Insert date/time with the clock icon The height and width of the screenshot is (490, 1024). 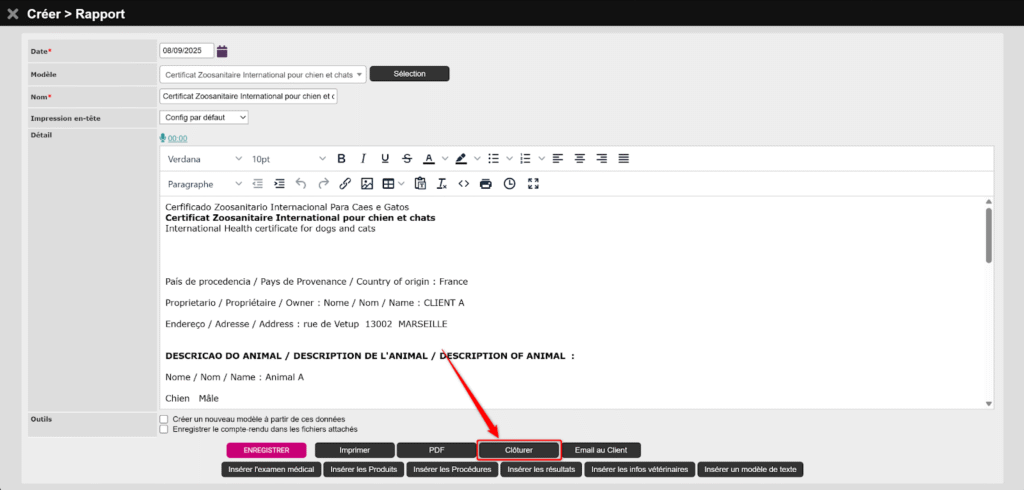pos(510,184)
